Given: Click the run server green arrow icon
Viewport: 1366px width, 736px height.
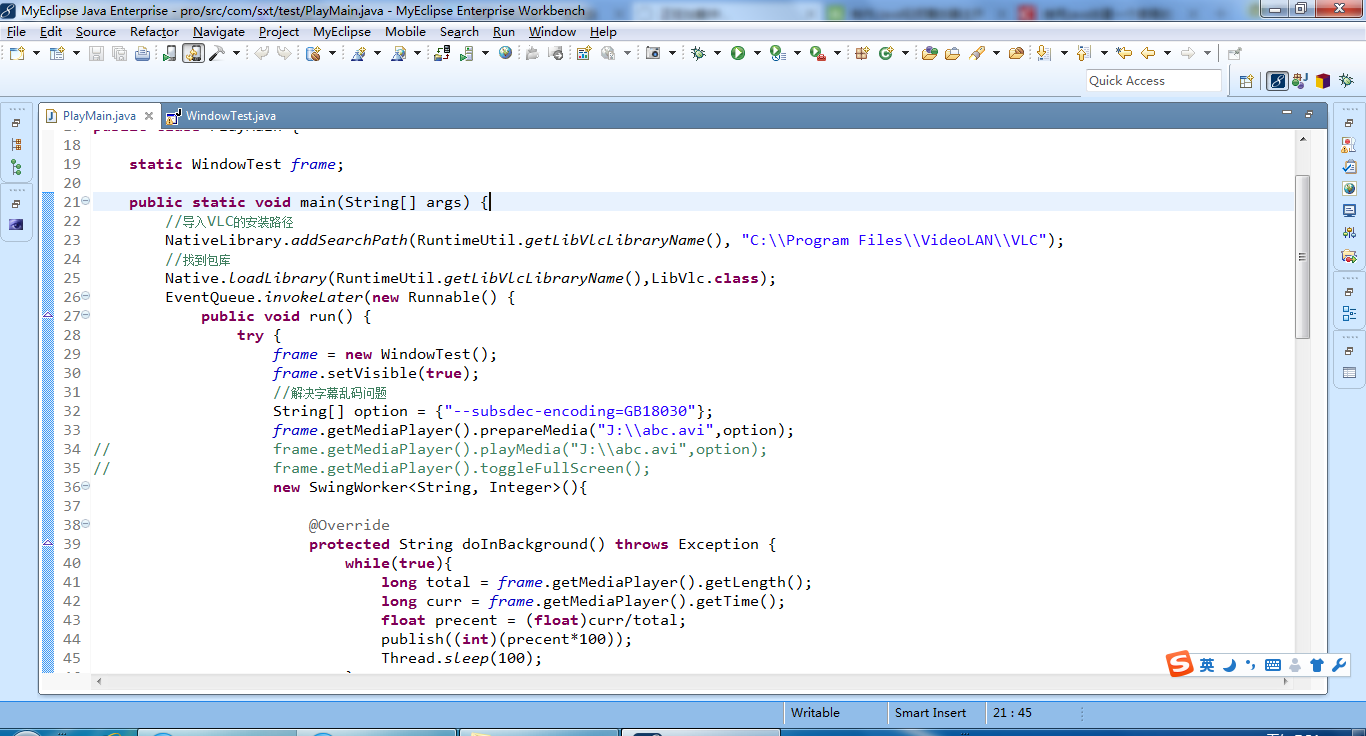Looking at the screenshot, I should [x=466, y=53].
